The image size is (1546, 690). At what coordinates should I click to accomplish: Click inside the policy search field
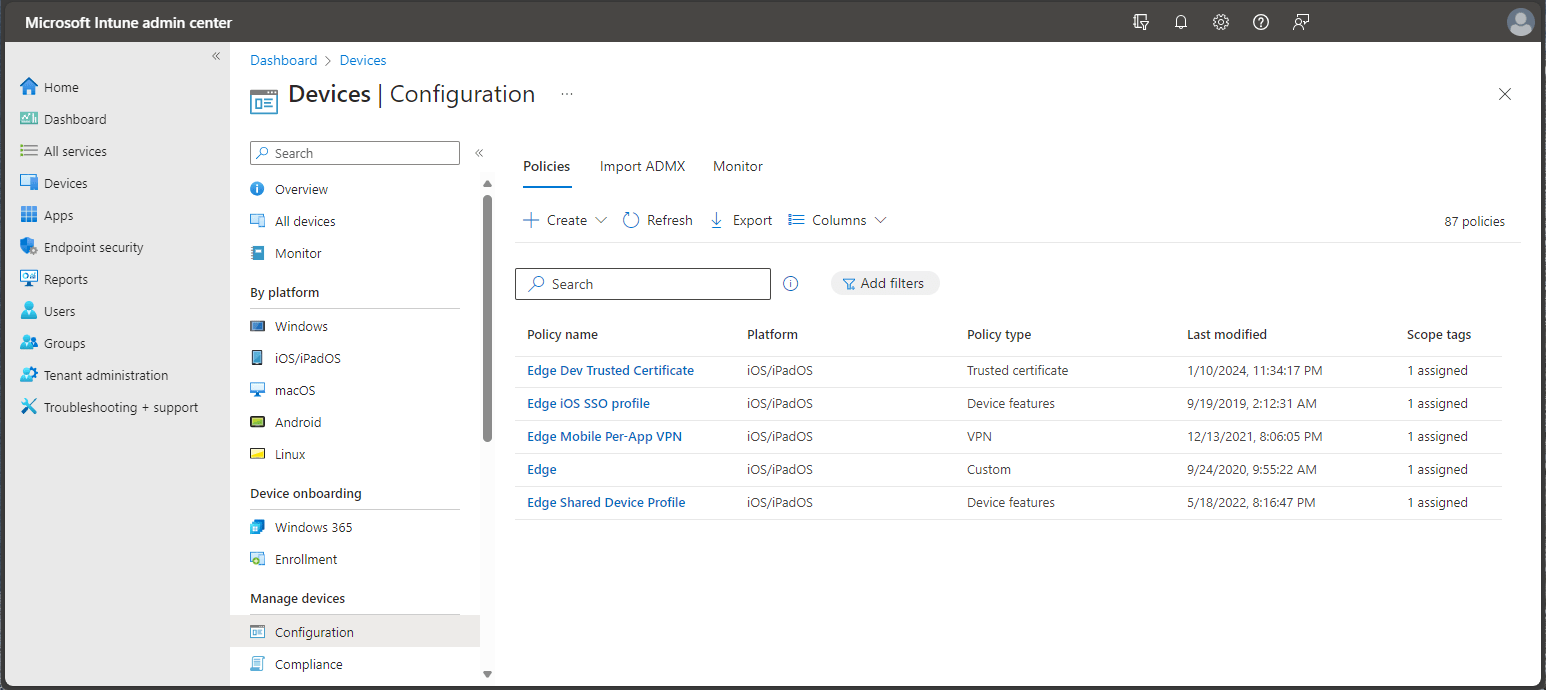(x=642, y=283)
